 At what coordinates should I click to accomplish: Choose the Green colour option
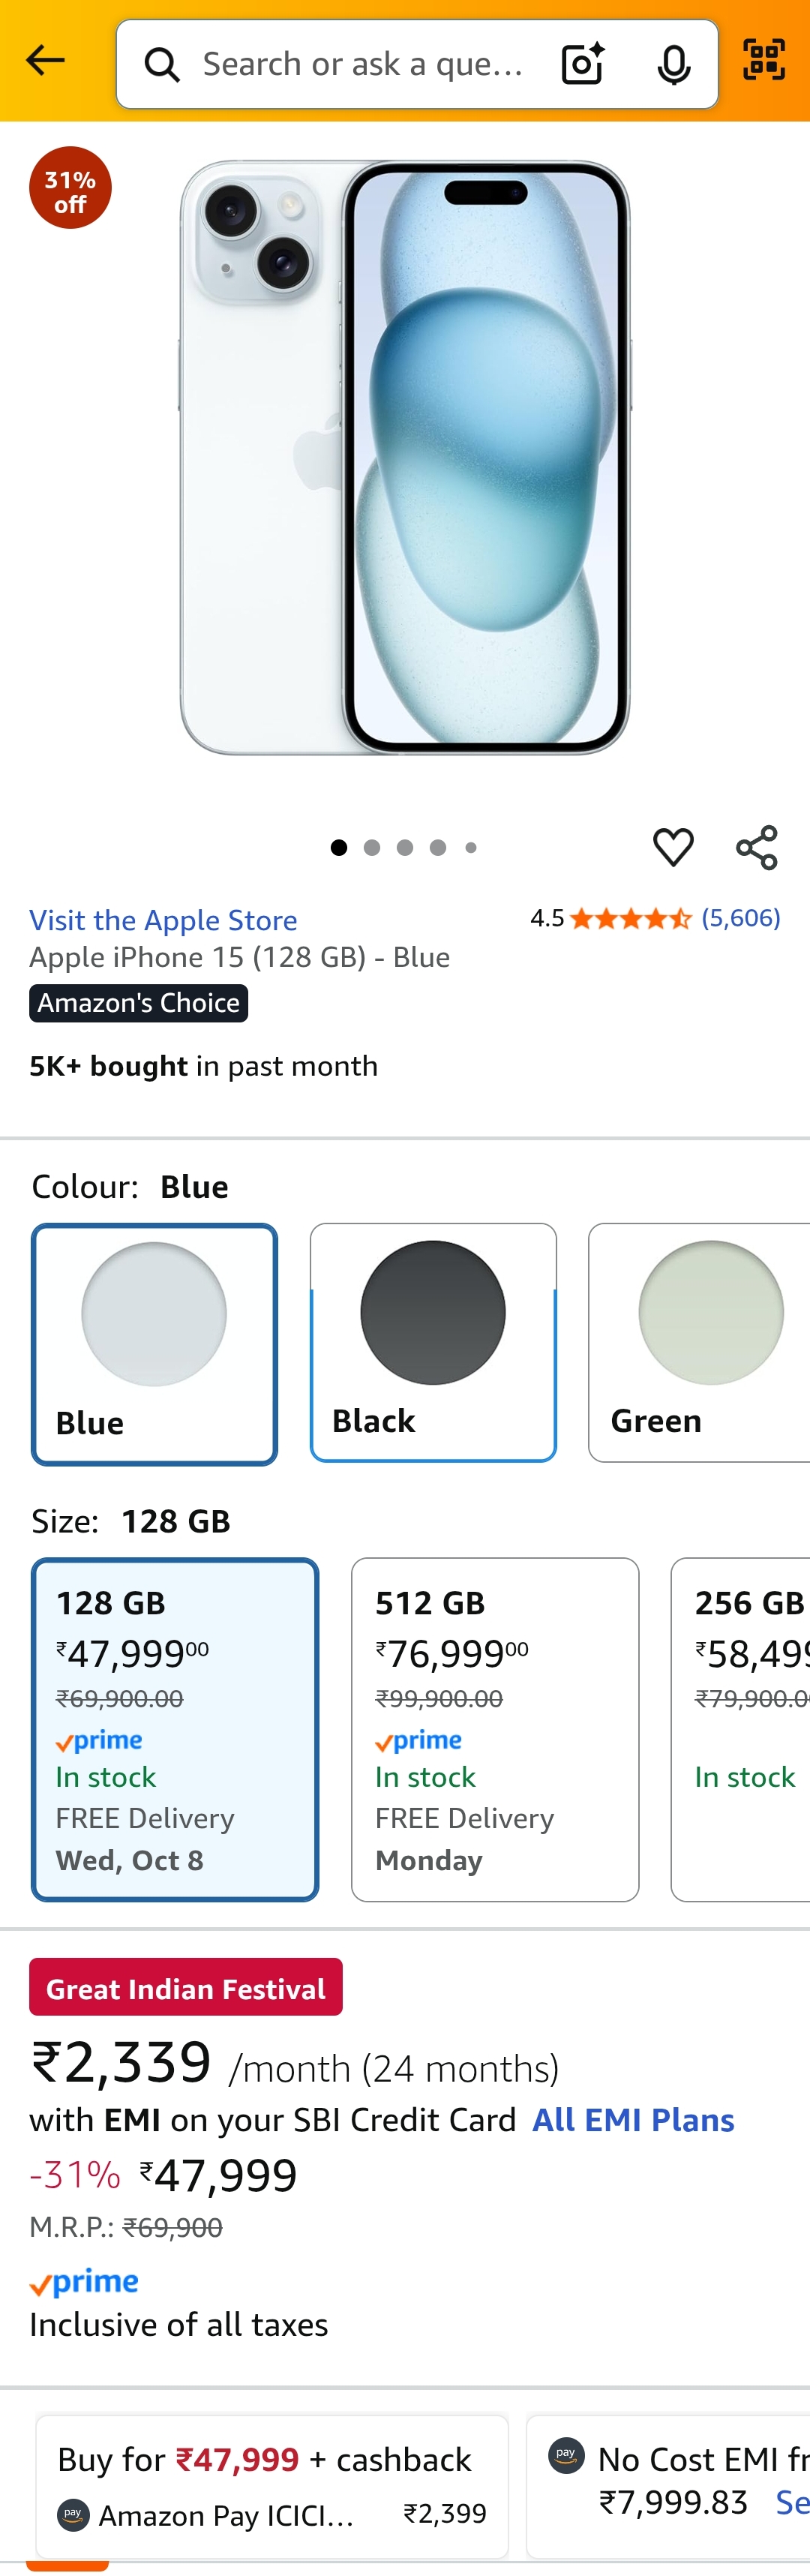click(x=700, y=1341)
